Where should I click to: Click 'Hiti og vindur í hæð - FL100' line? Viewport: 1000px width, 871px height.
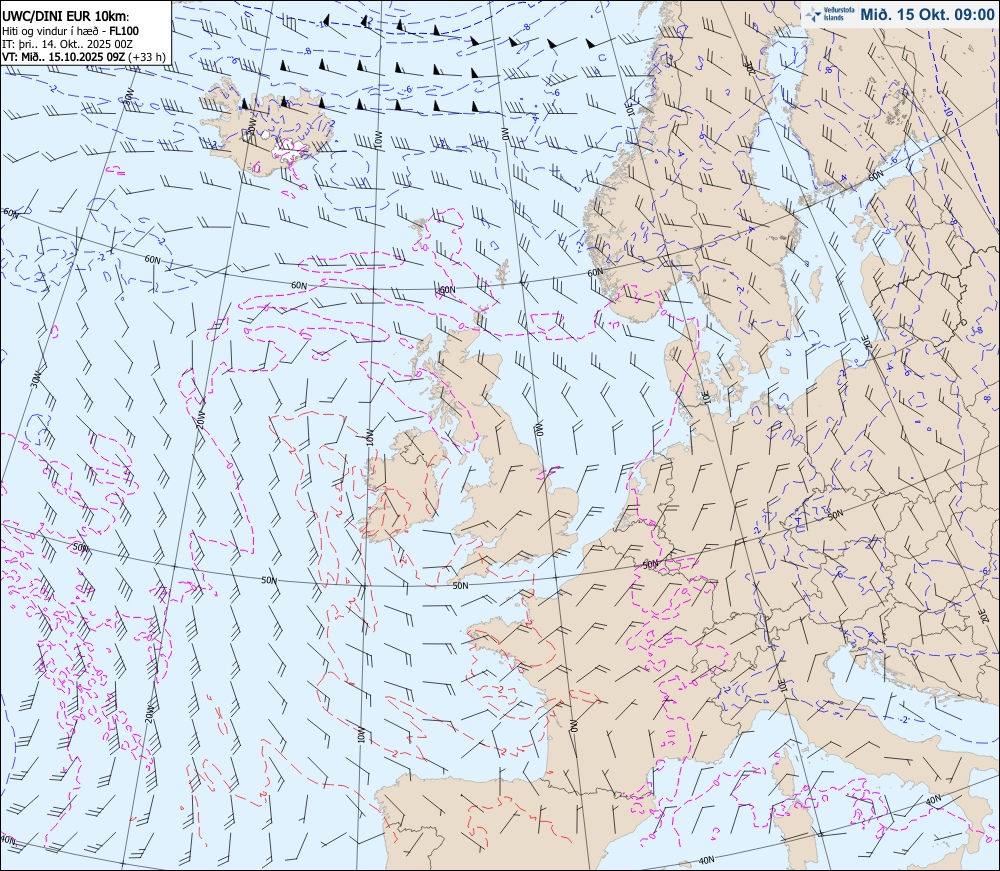(70, 31)
